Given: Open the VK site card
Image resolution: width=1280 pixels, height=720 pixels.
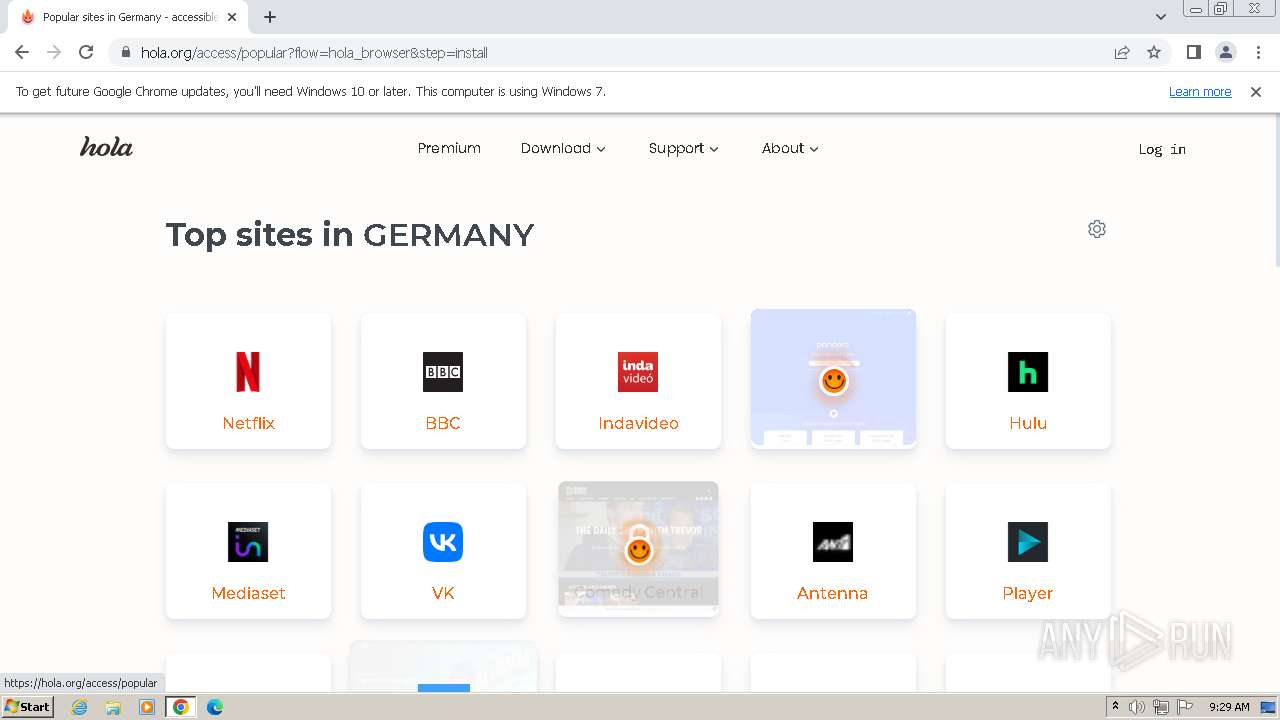Looking at the screenshot, I should point(443,551).
